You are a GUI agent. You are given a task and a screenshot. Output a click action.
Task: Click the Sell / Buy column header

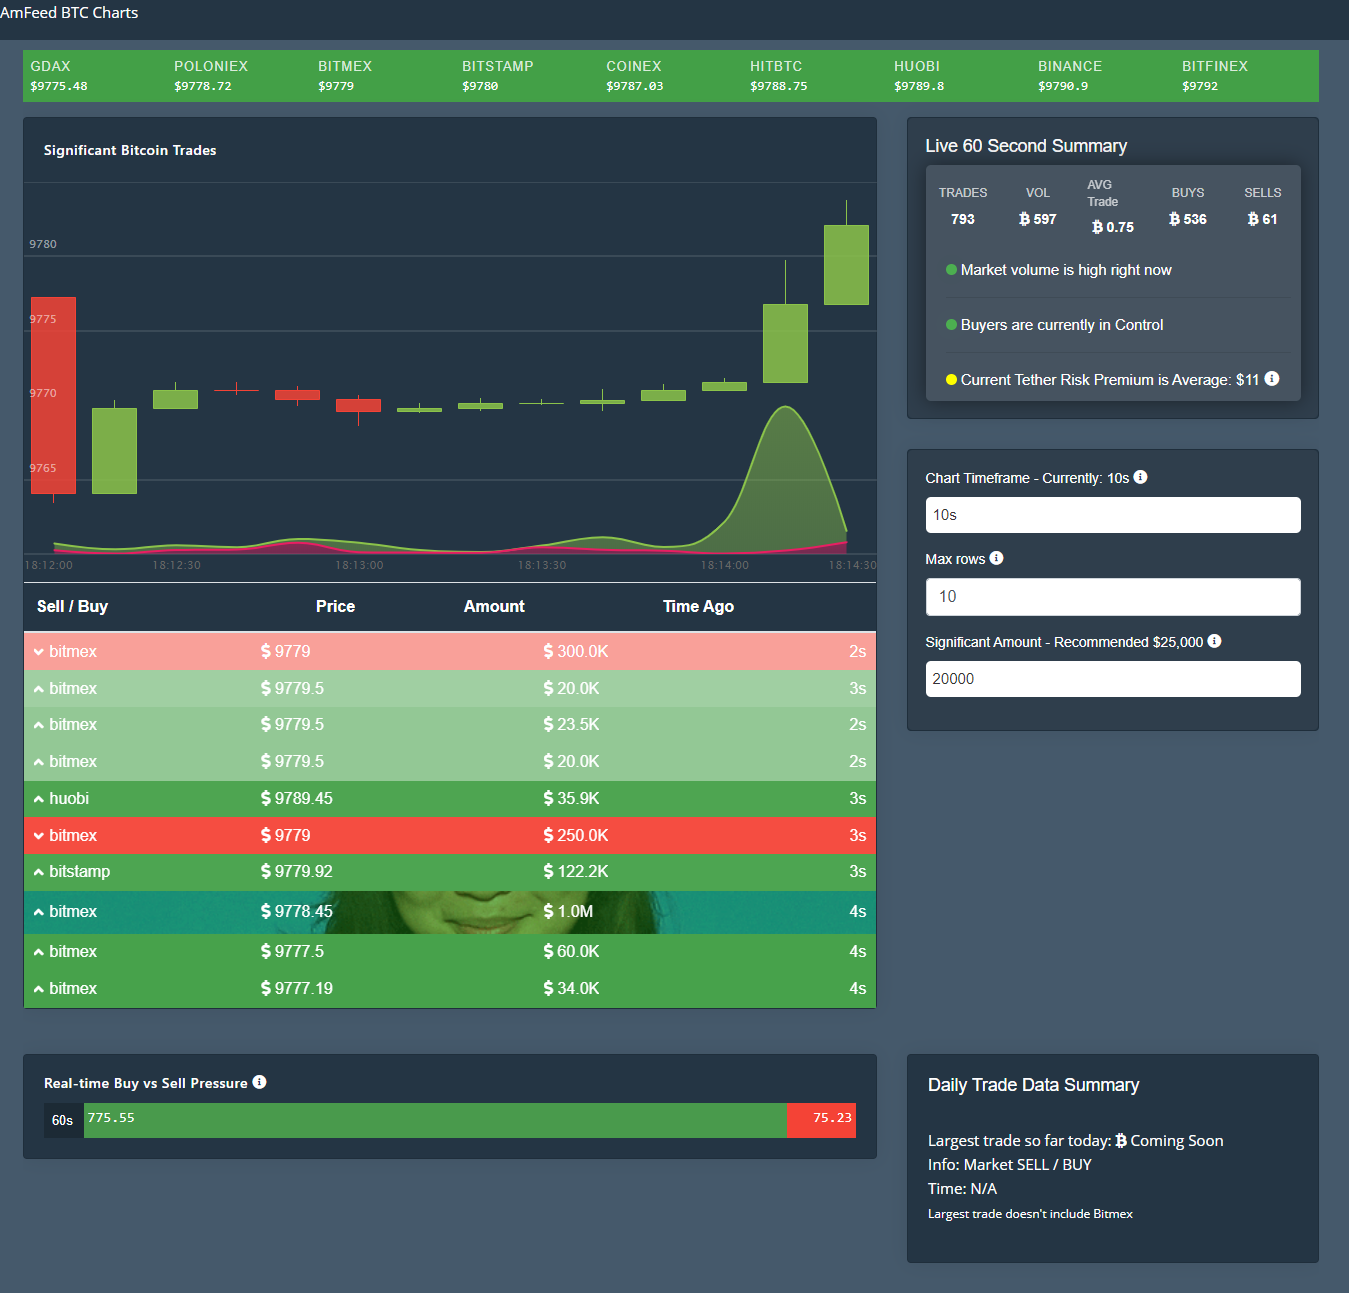pyautogui.click(x=72, y=606)
